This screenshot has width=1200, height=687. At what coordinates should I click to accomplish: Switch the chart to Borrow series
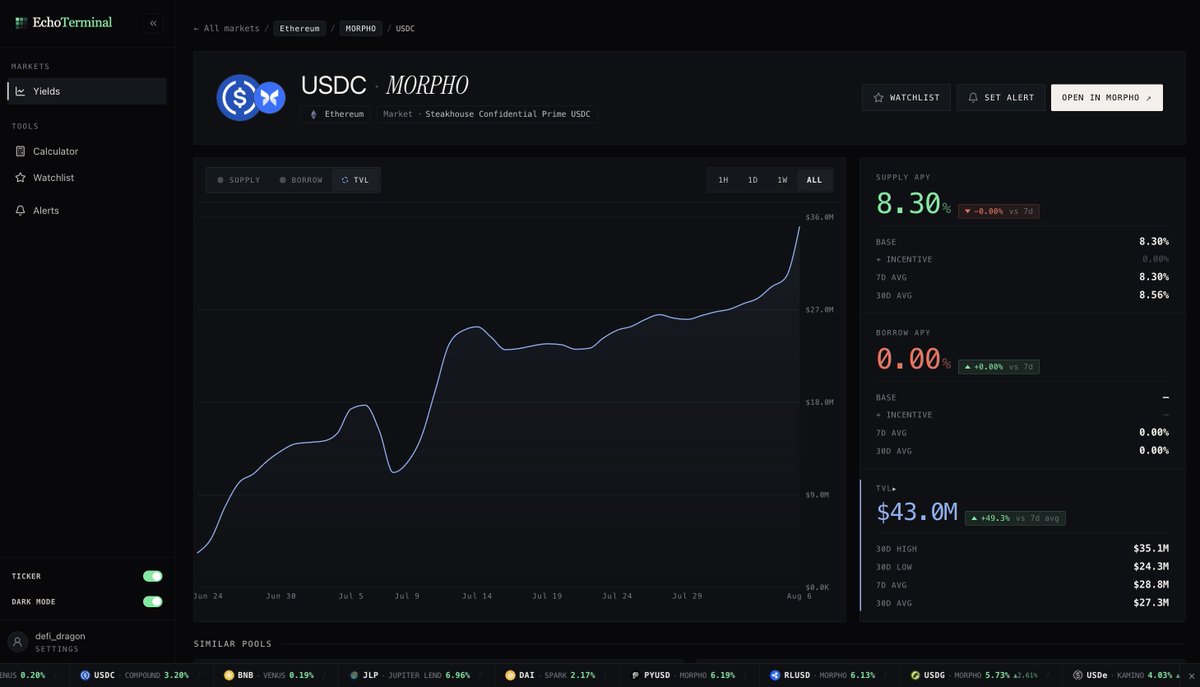(x=300, y=180)
